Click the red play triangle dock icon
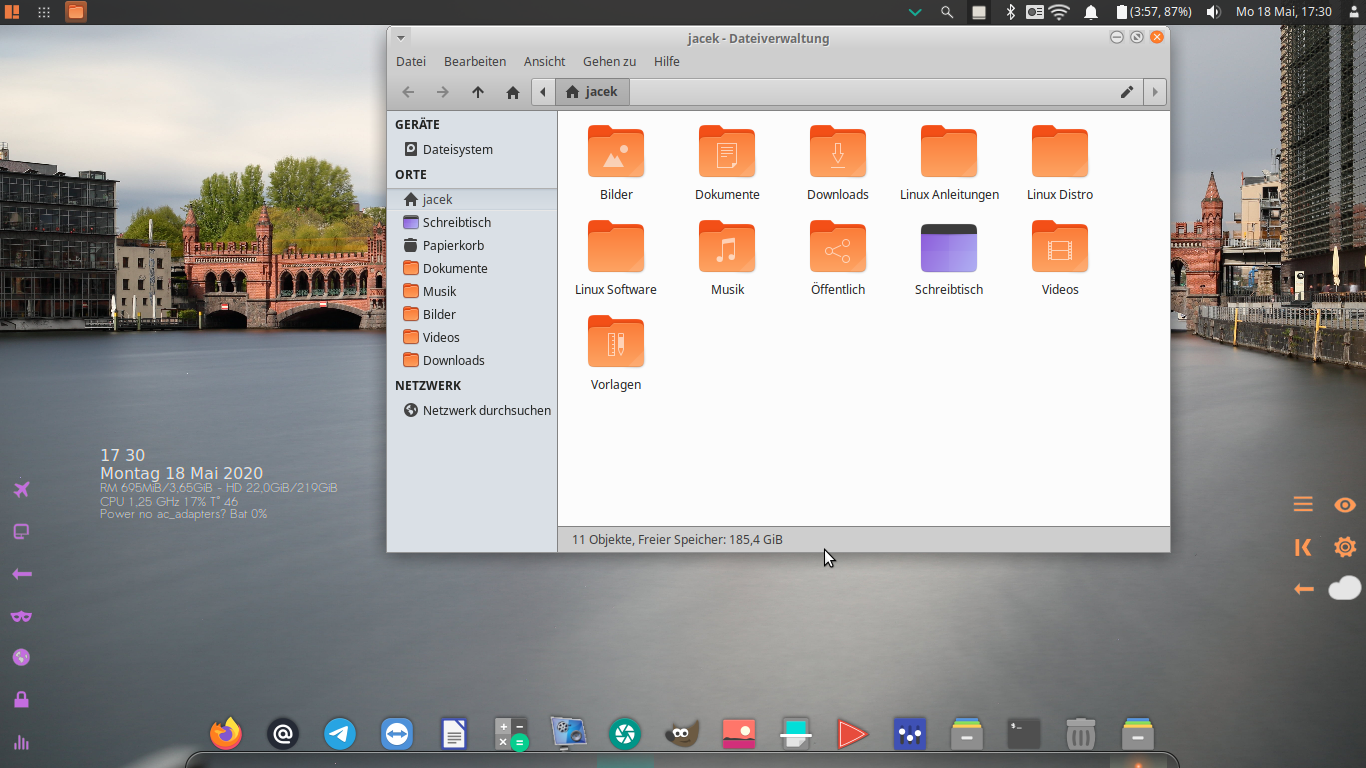 point(852,734)
